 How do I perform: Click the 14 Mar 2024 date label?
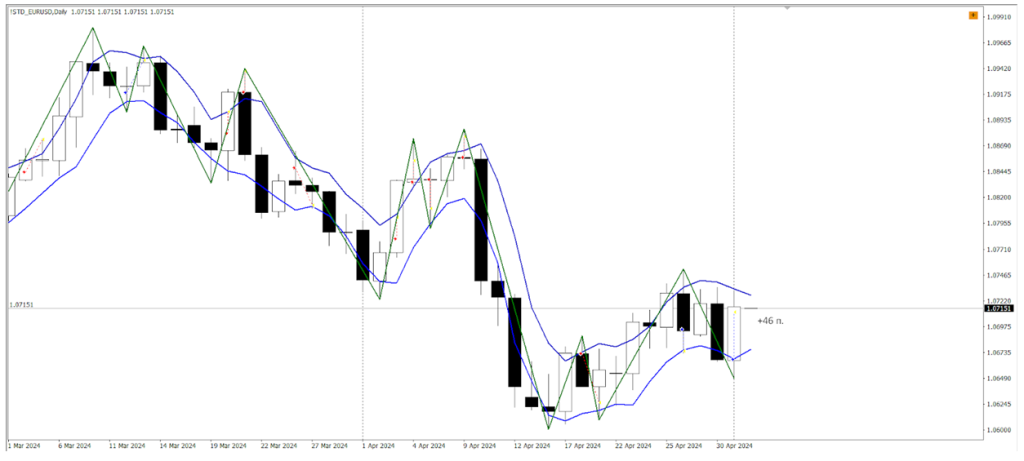coord(176,446)
